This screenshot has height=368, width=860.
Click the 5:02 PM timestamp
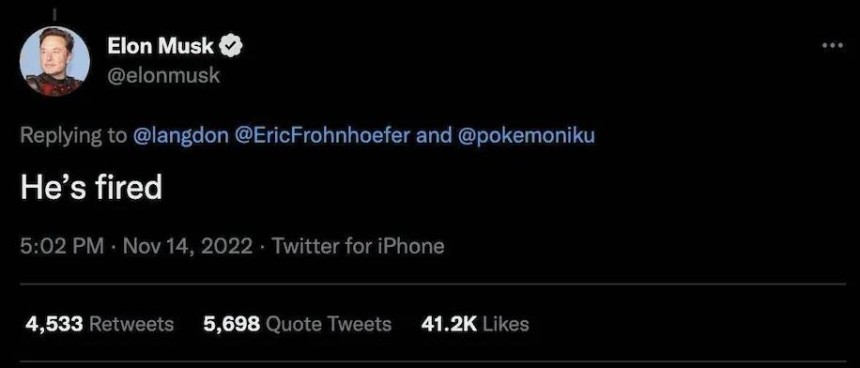pos(62,246)
